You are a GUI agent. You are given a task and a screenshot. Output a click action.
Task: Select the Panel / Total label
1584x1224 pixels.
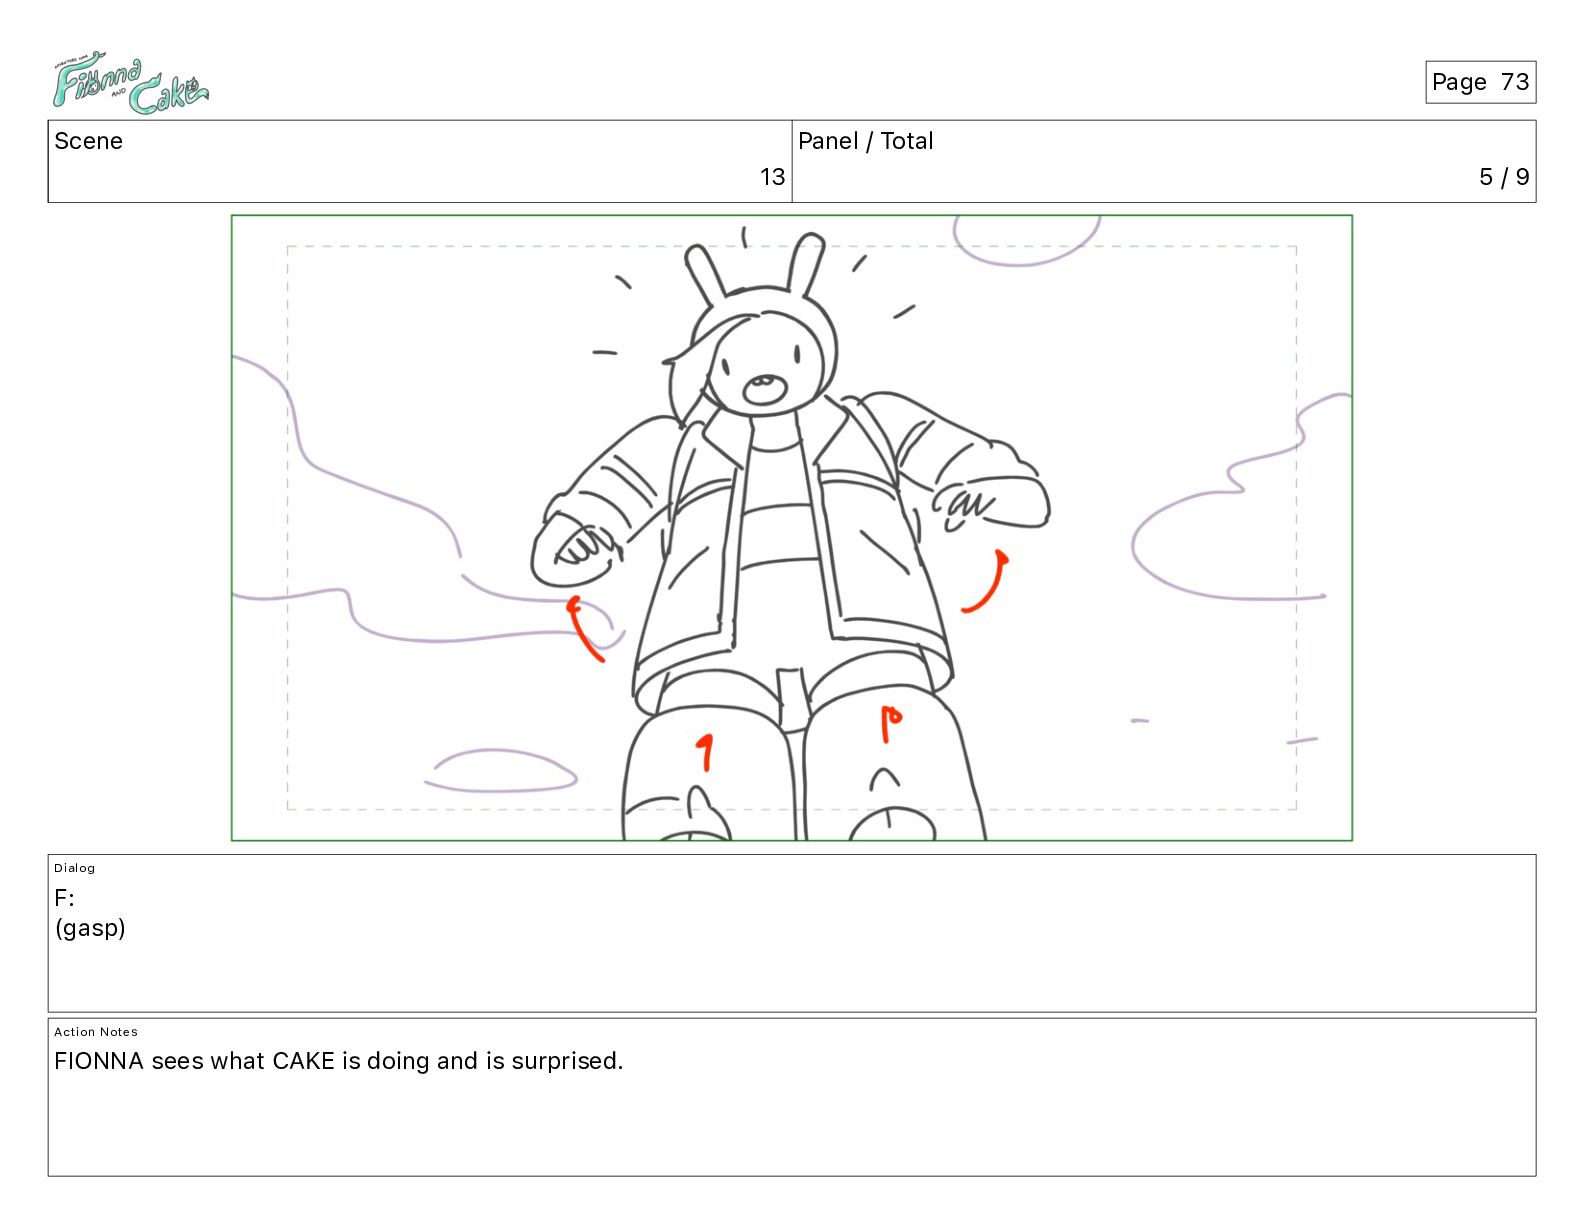click(x=865, y=141)
